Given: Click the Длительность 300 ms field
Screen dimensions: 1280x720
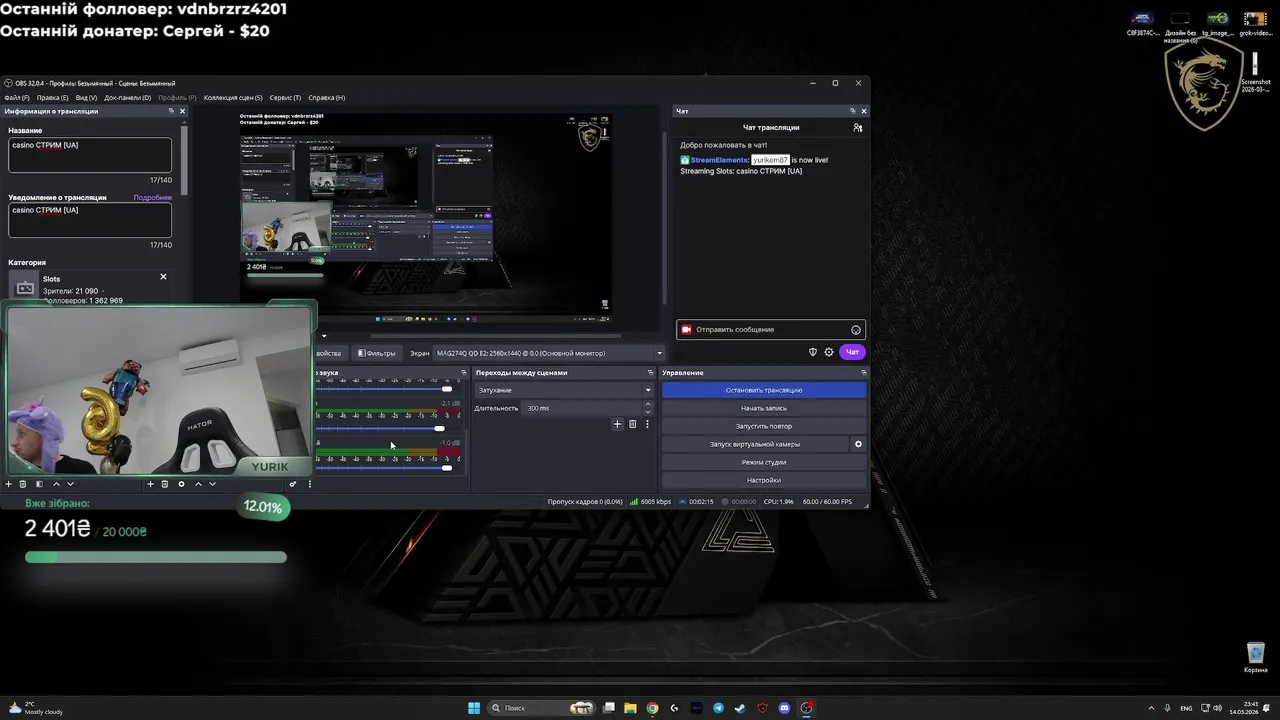Looking at the screenshot, I should pos(582,408).
